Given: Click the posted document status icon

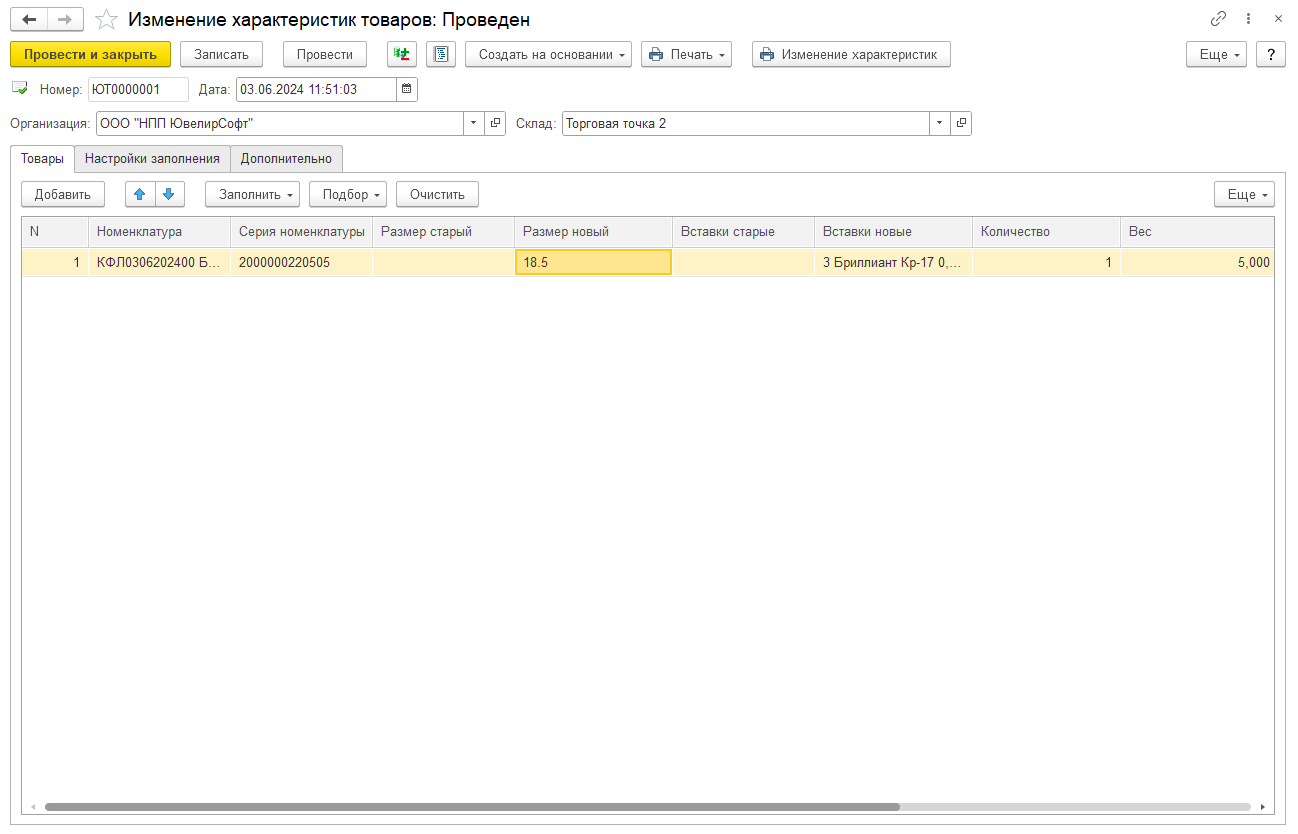Looking at the screenshot, I should (20, 89).
